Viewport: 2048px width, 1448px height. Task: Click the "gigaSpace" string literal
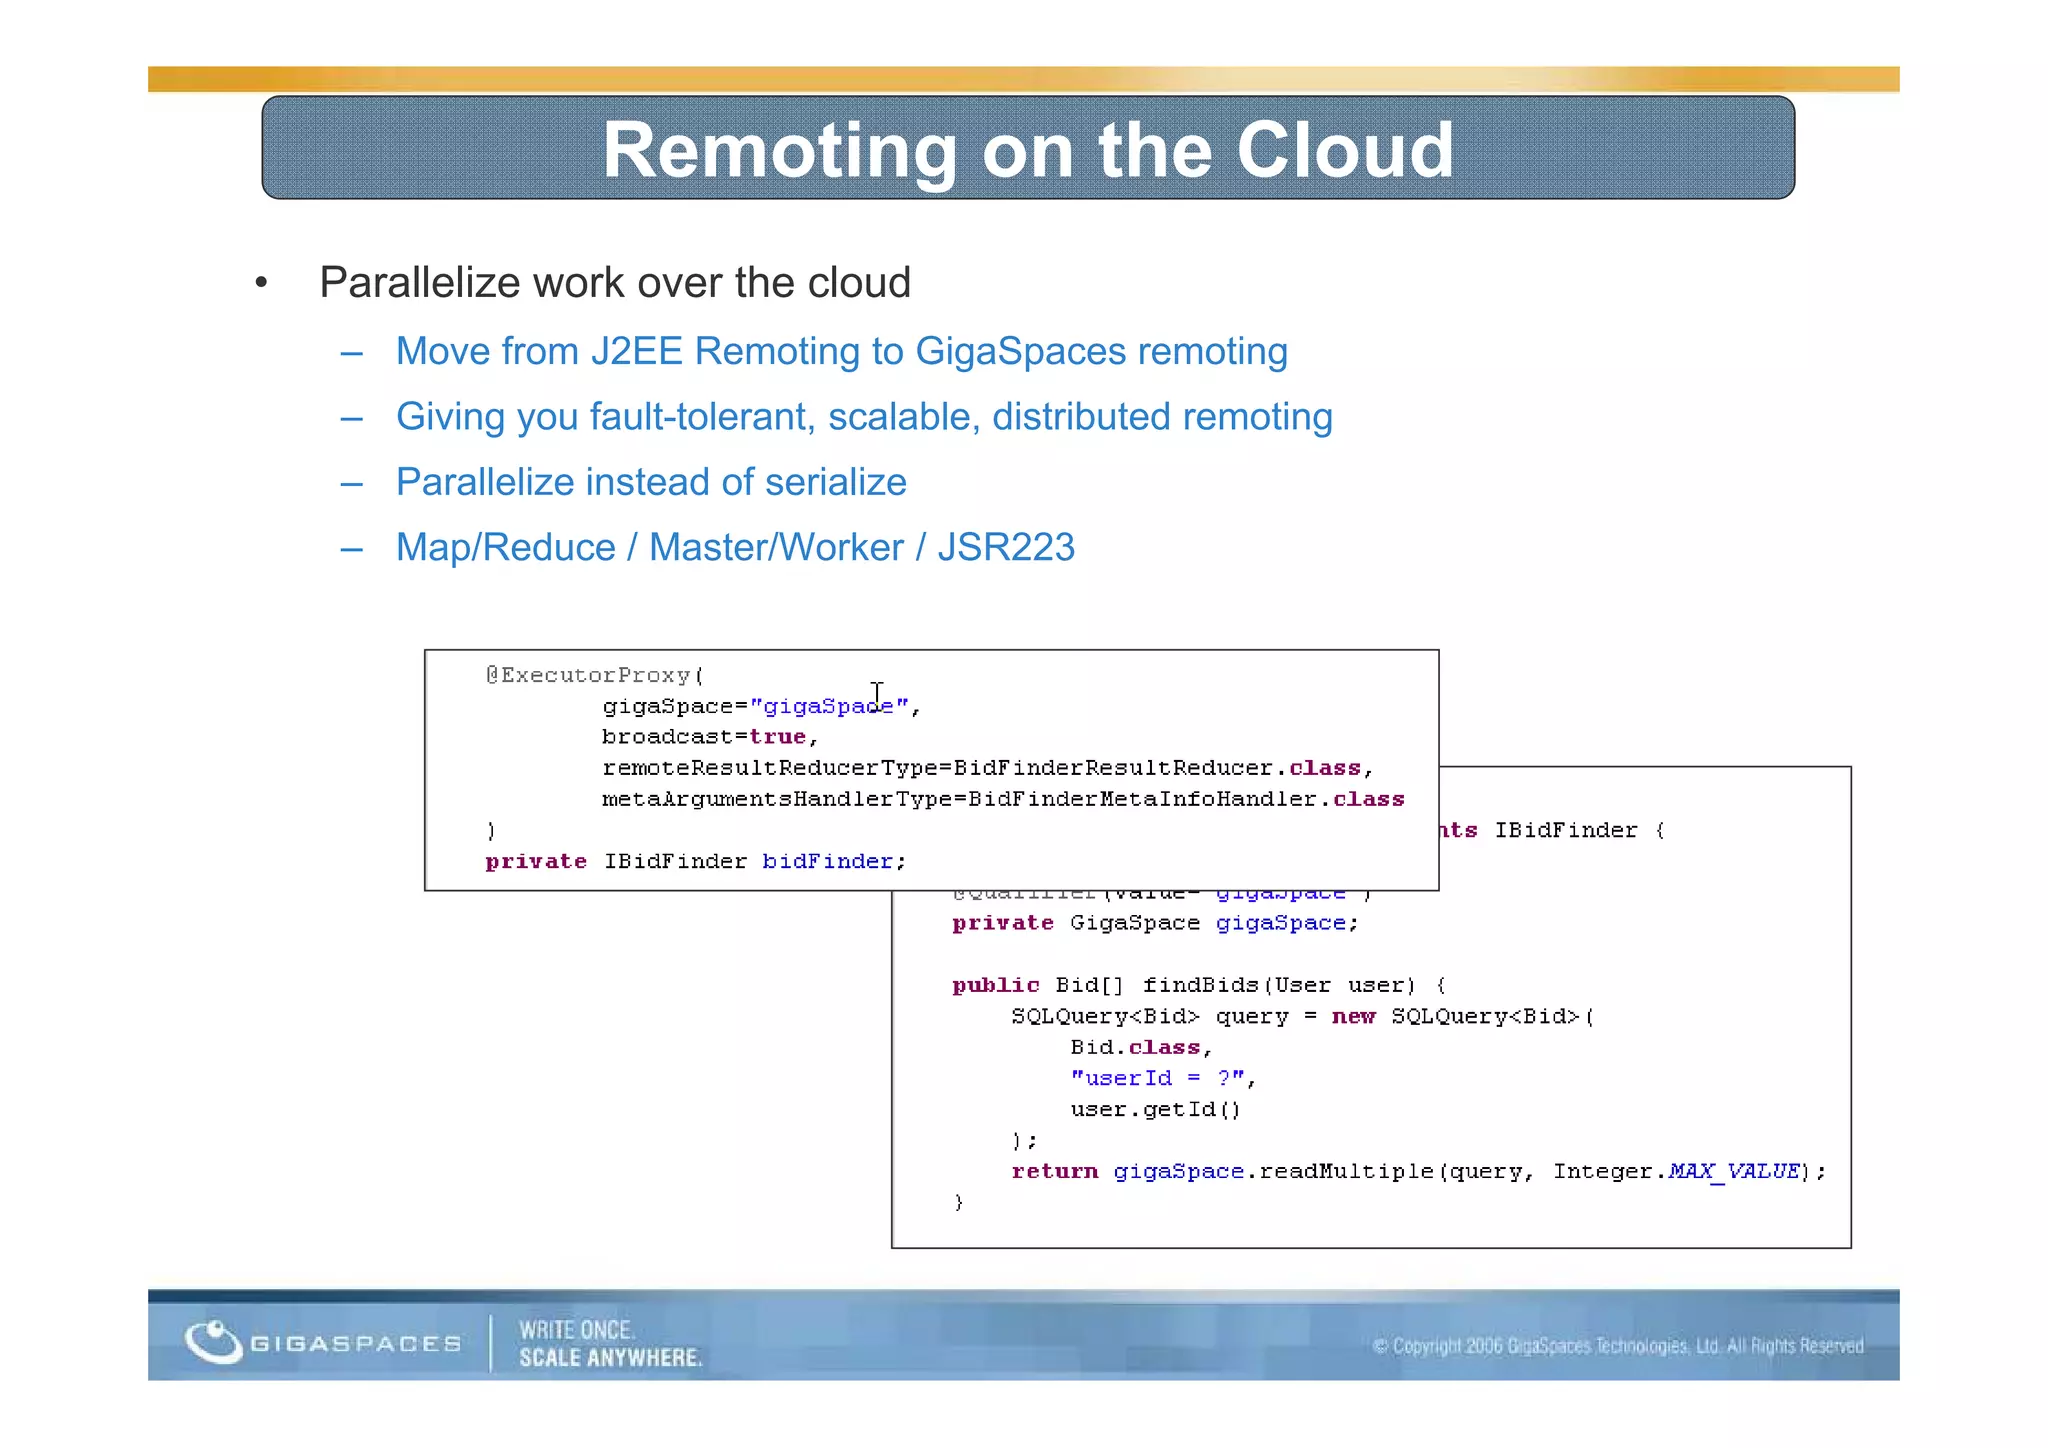829,707
